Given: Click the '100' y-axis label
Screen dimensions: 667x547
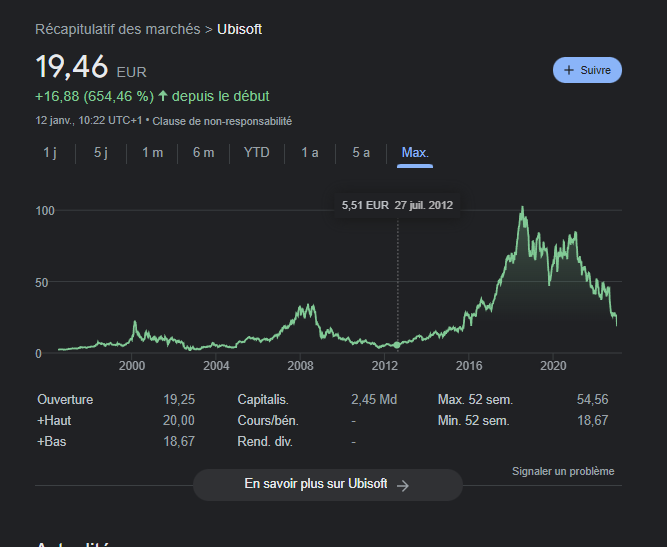Looking at the screenshot, I should click(x=45, y=211).
